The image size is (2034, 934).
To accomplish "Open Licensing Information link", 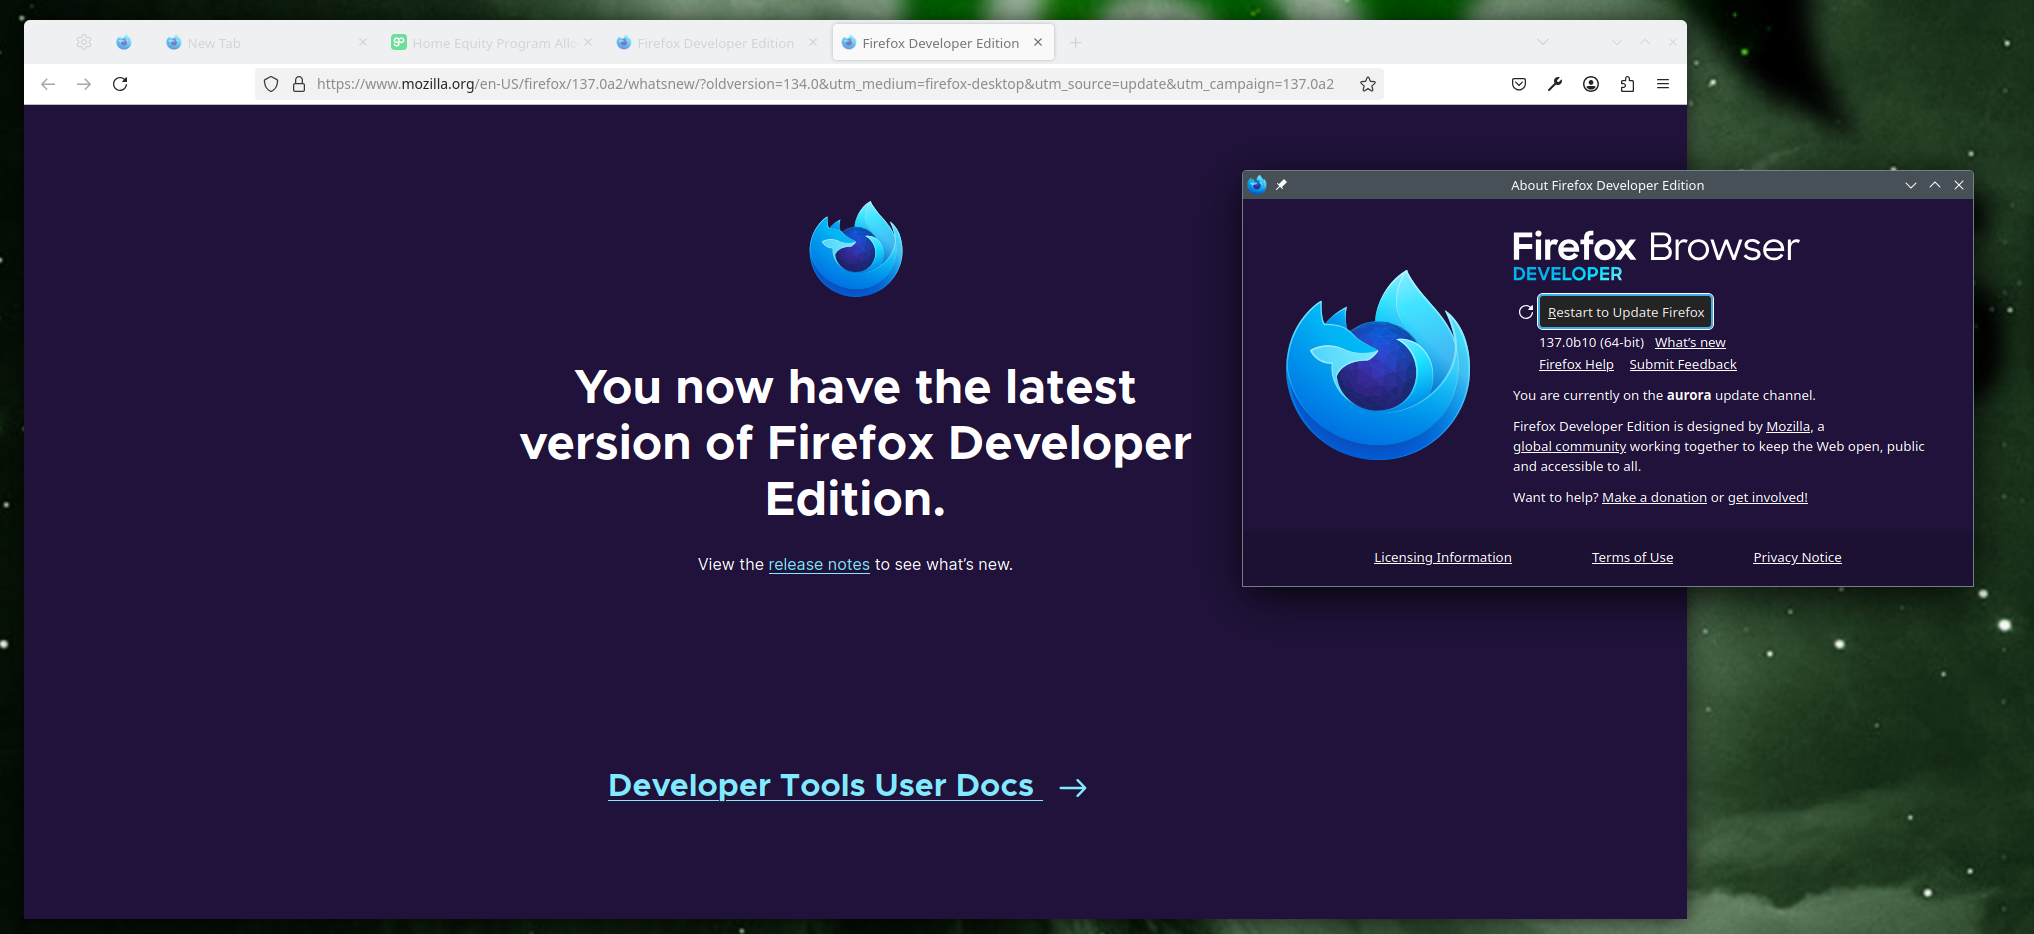I will 1443,557.
